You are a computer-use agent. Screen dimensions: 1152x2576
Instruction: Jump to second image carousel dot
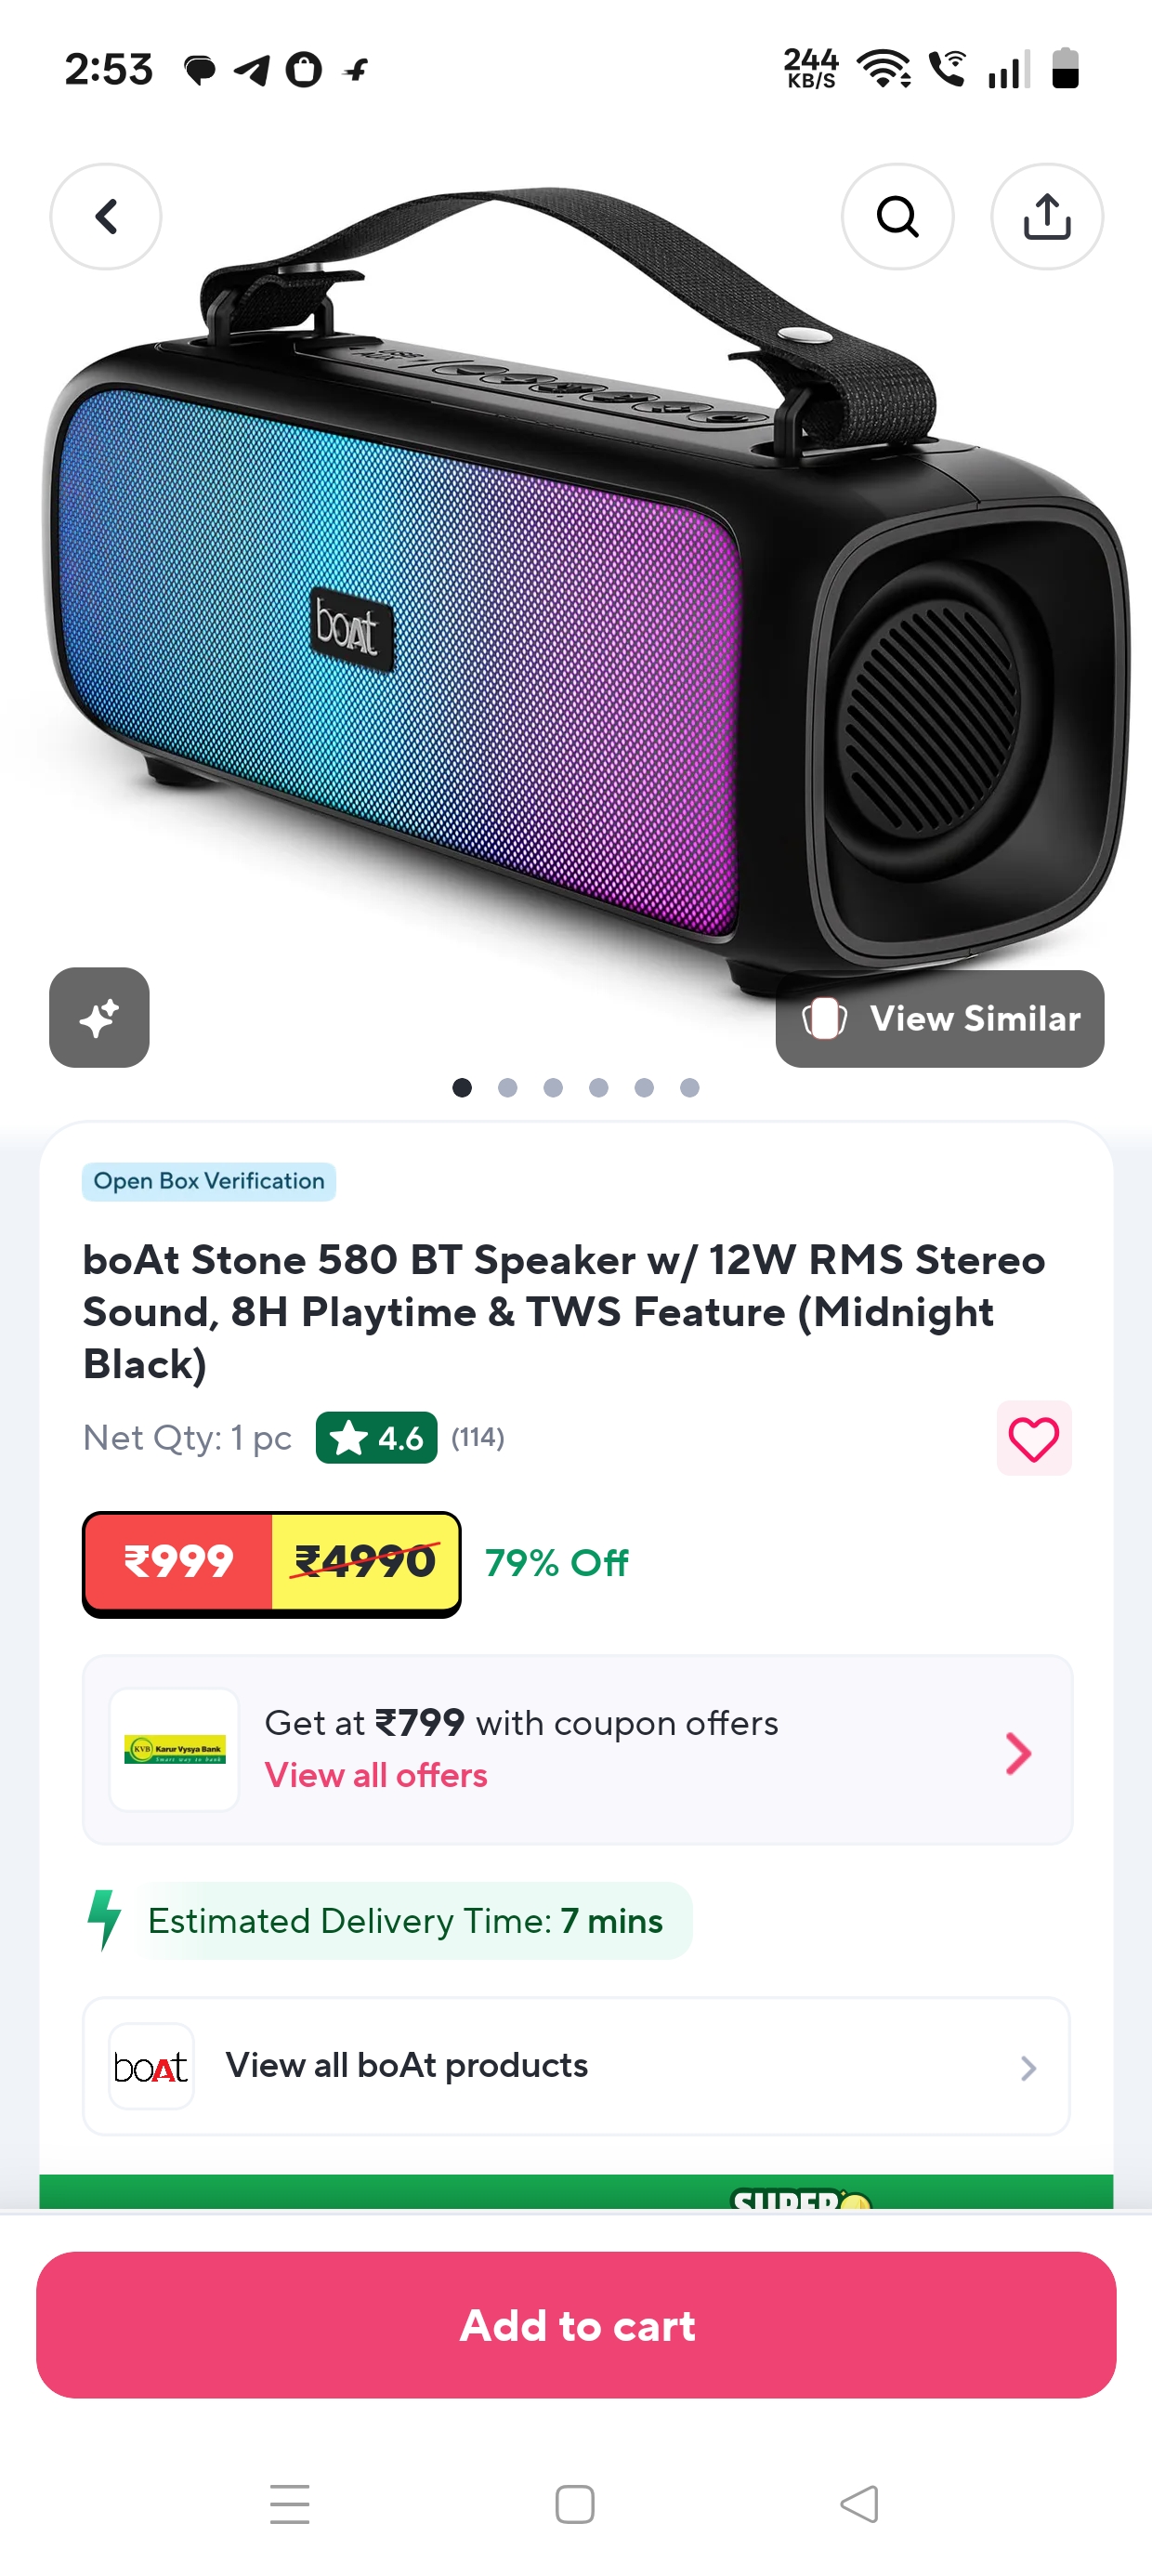coord(508,1088)
